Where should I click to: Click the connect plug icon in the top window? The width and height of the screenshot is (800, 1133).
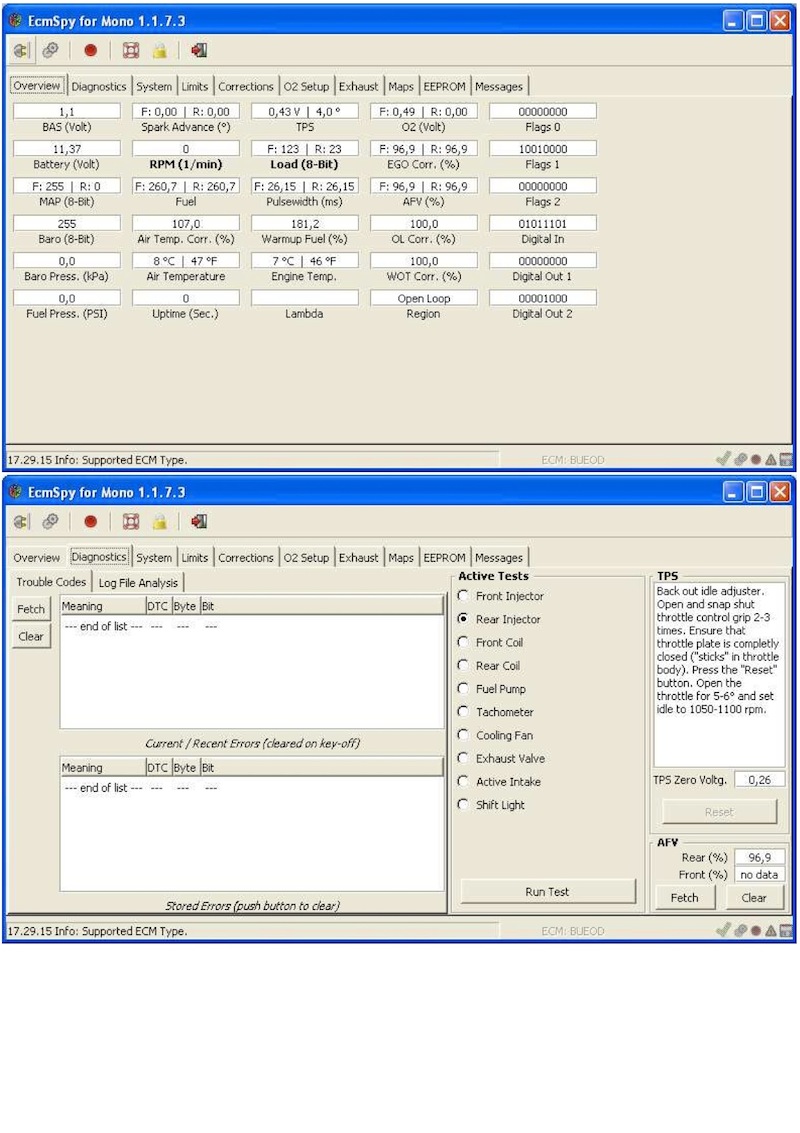pyautogui.click(x=22, y=51)
